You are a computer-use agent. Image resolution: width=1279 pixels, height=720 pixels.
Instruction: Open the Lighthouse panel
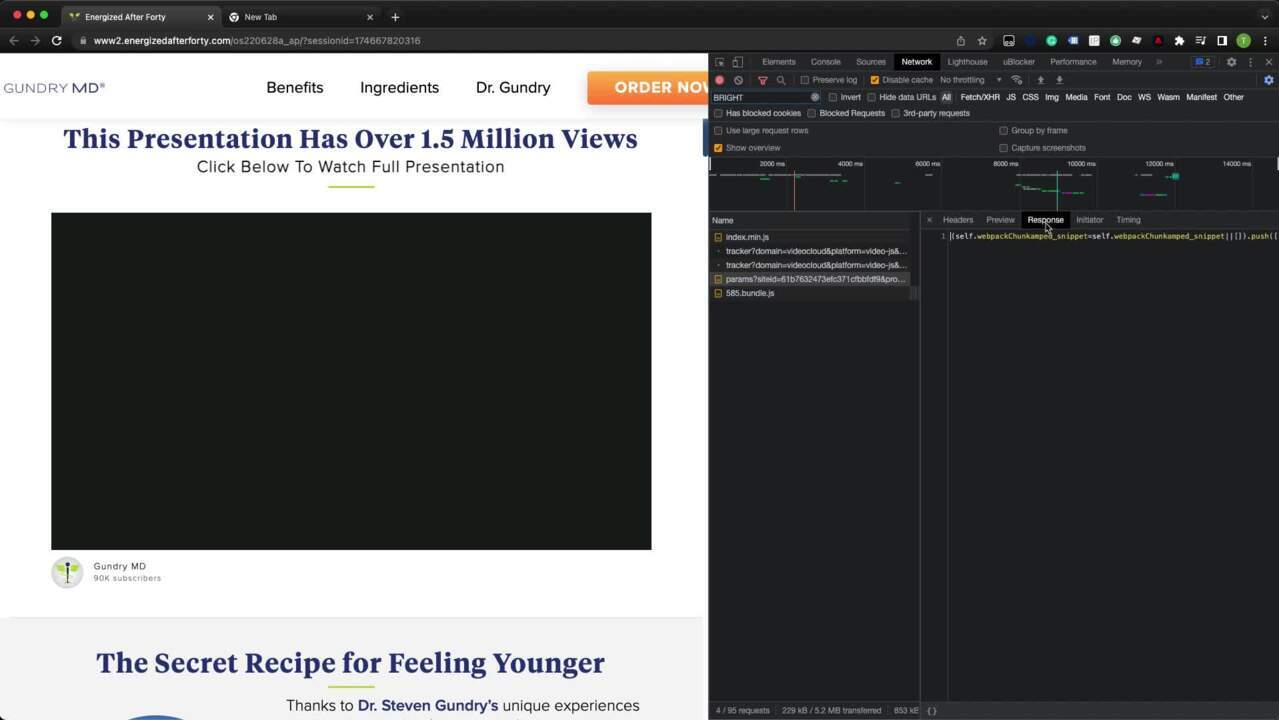click(967, 62)
